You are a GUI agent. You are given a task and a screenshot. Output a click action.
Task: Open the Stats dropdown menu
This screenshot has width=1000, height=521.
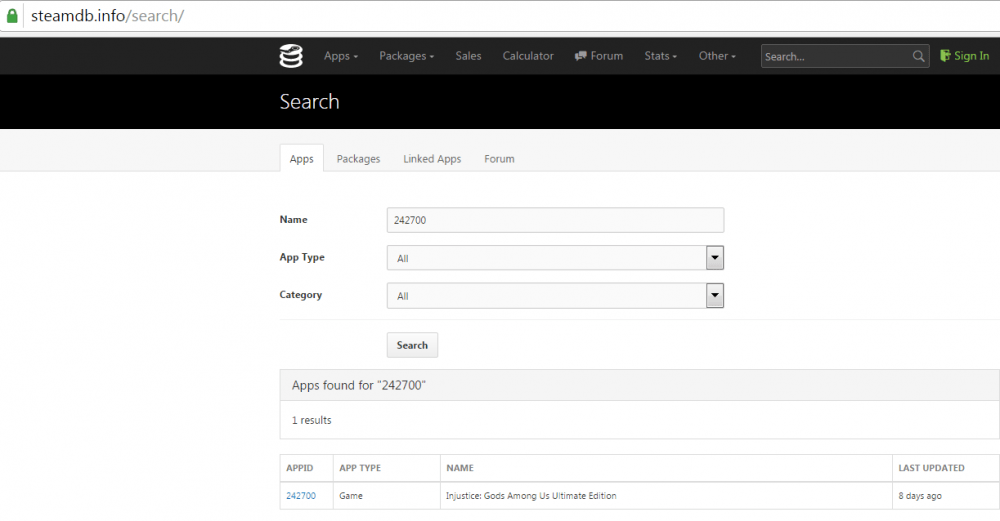(x=660, y=56)
